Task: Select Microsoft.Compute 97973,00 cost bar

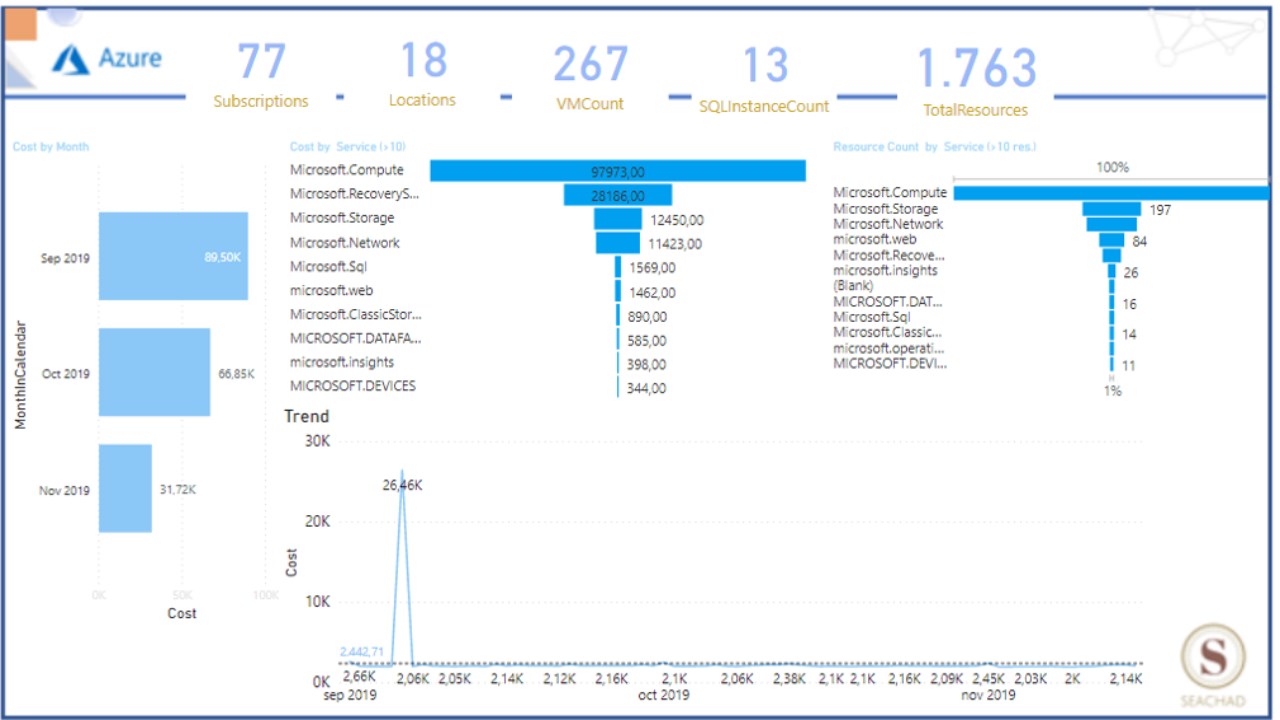Action: (618, 171)
